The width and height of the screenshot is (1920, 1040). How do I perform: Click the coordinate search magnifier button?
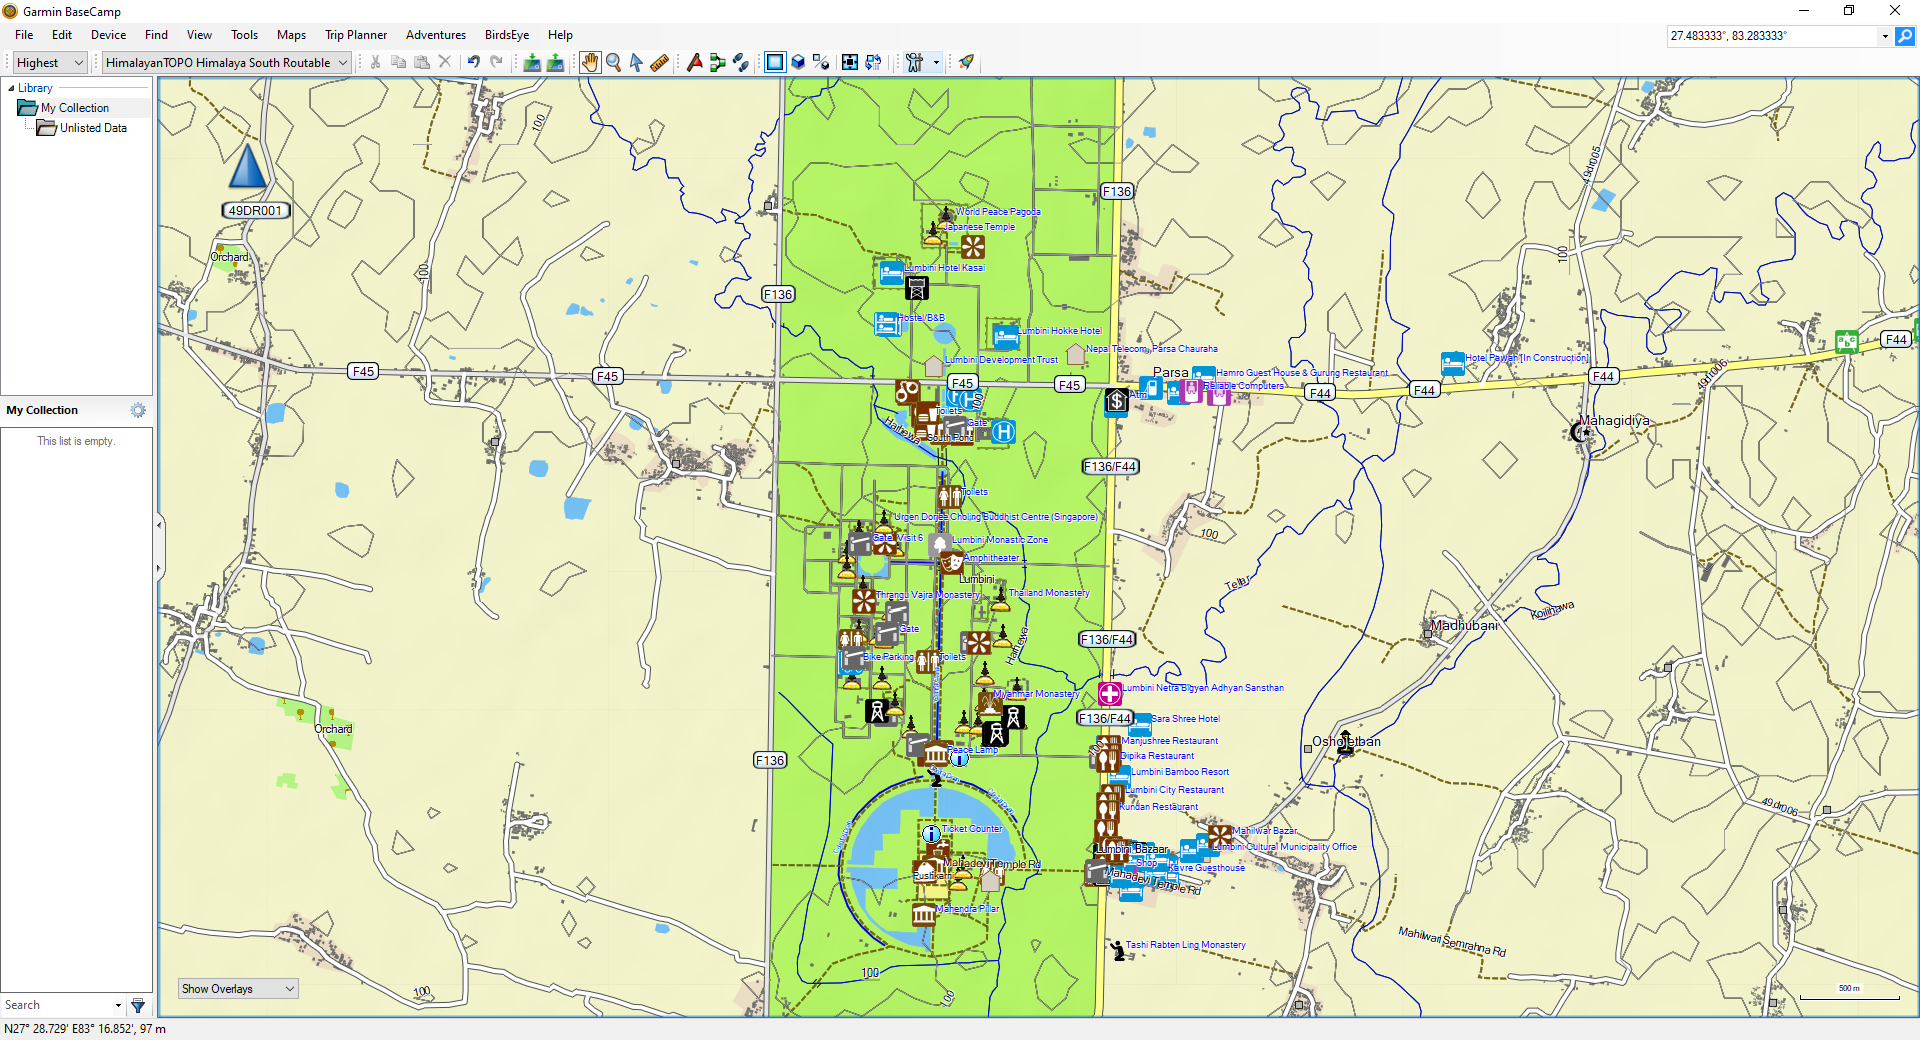[1905, 36]
